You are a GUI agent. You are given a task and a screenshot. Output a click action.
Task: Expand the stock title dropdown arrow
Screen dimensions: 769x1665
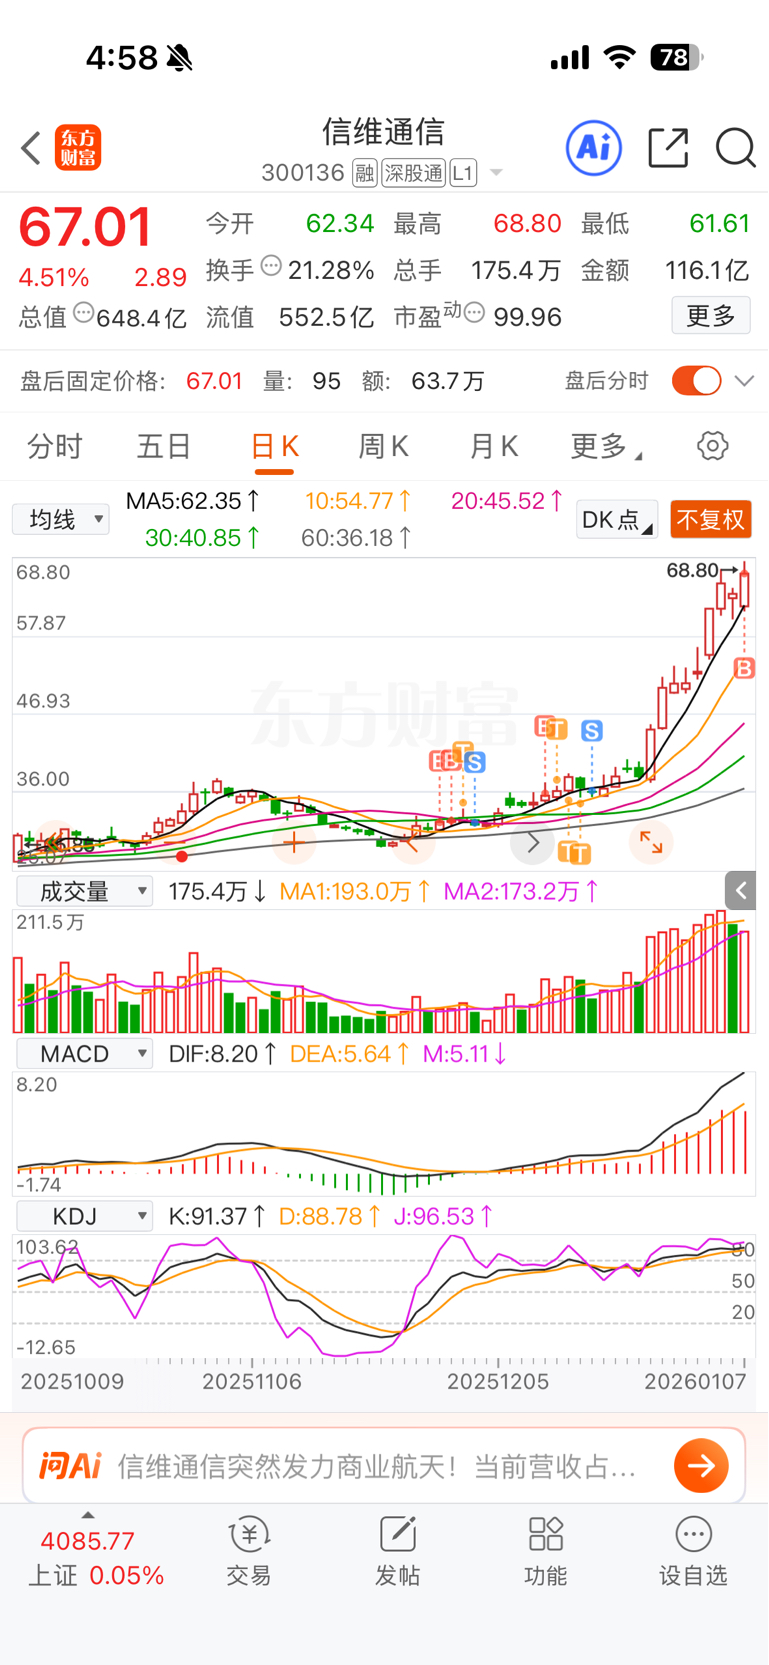click(x=496, y=174)
